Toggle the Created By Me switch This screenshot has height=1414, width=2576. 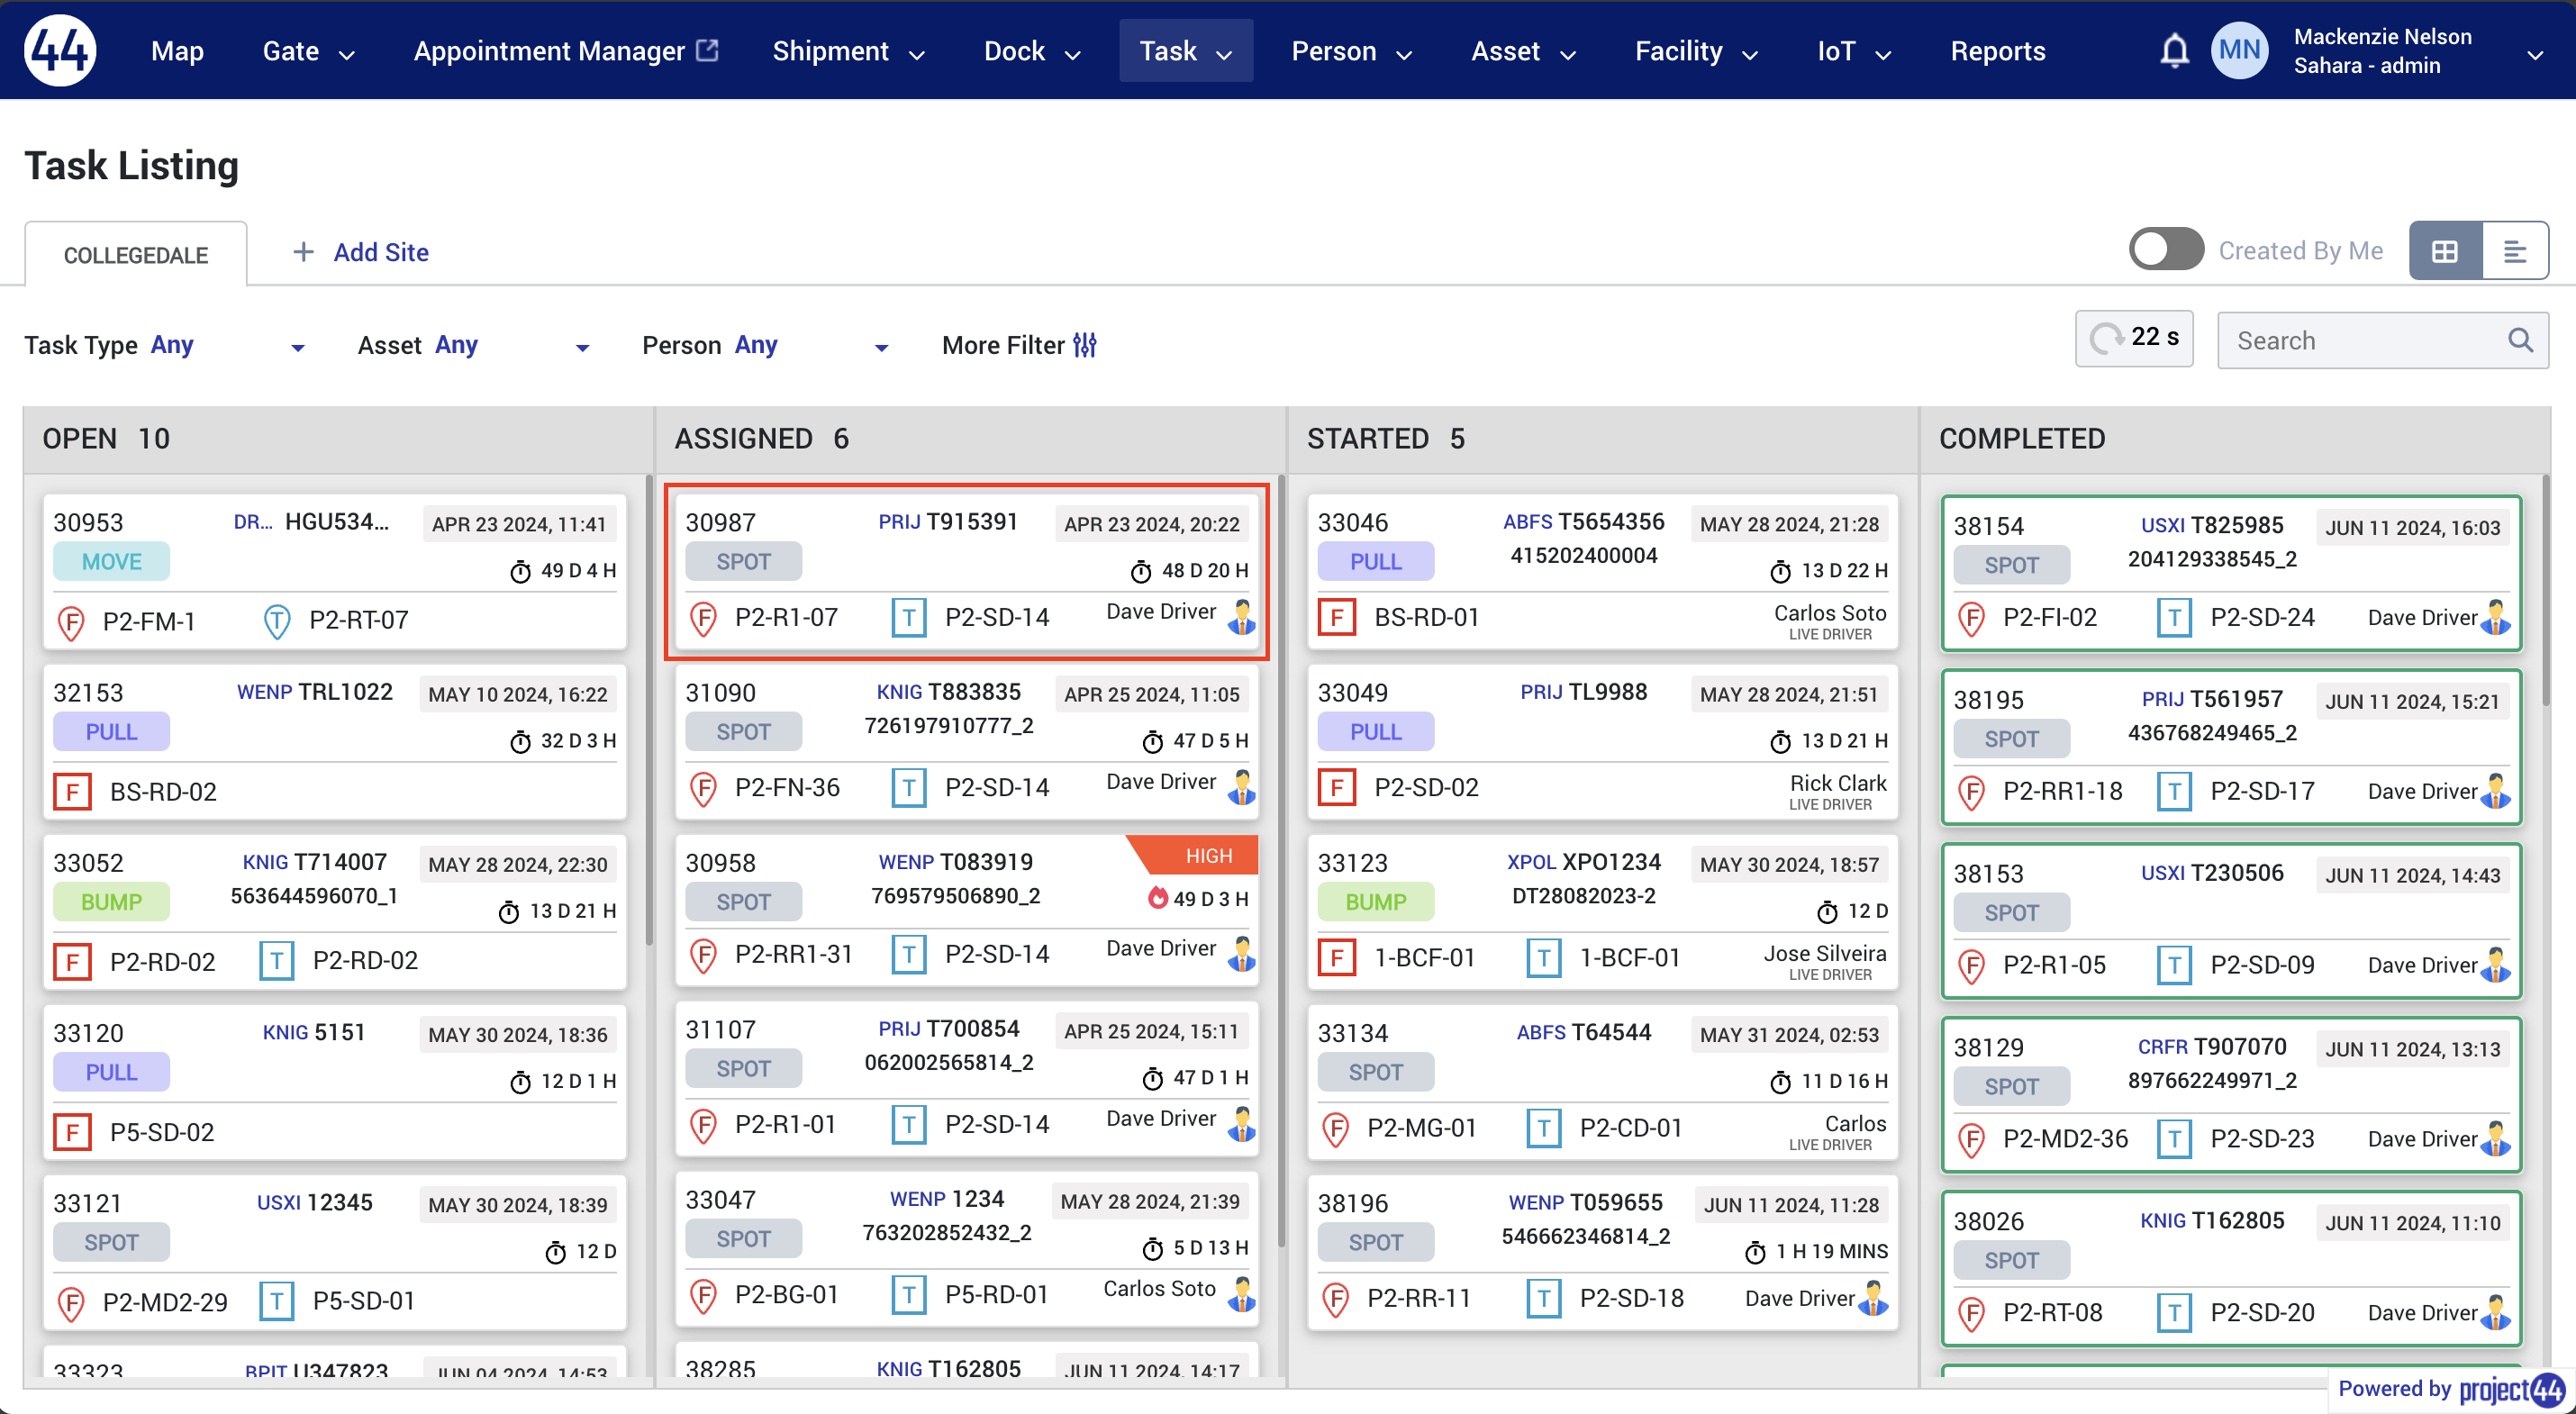2166,249
